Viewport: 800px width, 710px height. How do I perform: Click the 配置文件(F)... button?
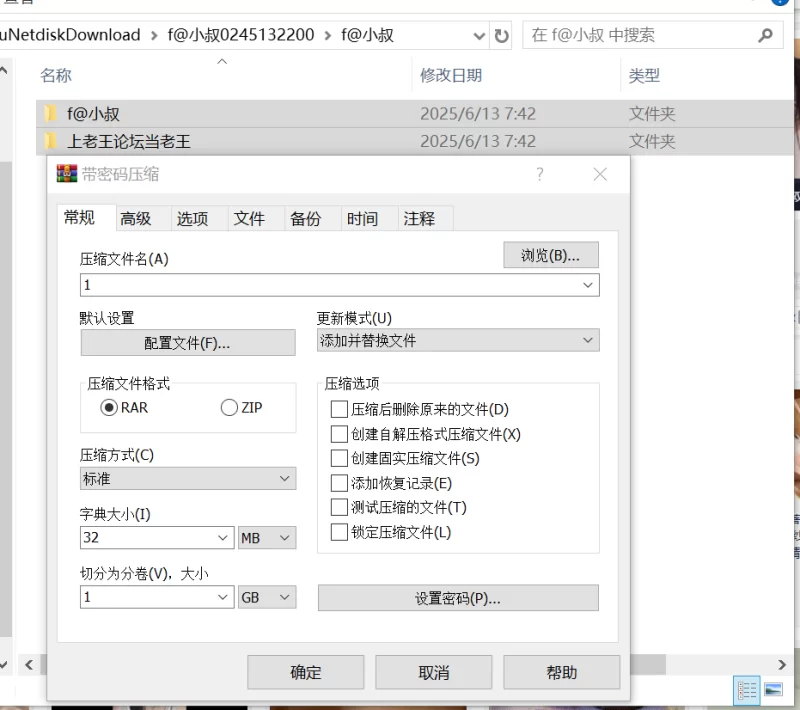coord(188,343)
